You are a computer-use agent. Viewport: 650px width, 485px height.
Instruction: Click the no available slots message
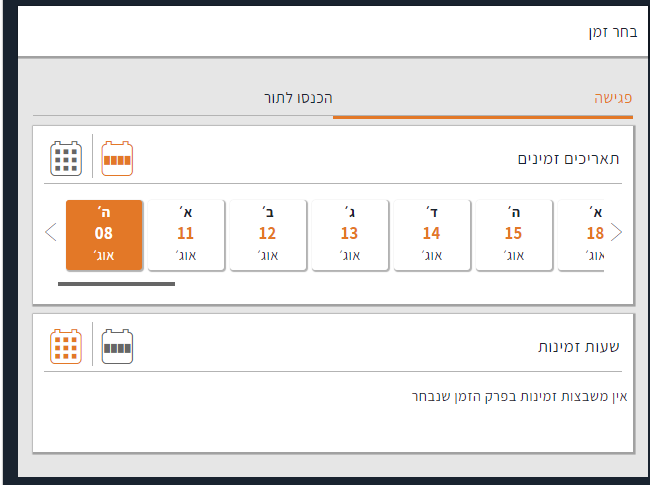point(519,396)
